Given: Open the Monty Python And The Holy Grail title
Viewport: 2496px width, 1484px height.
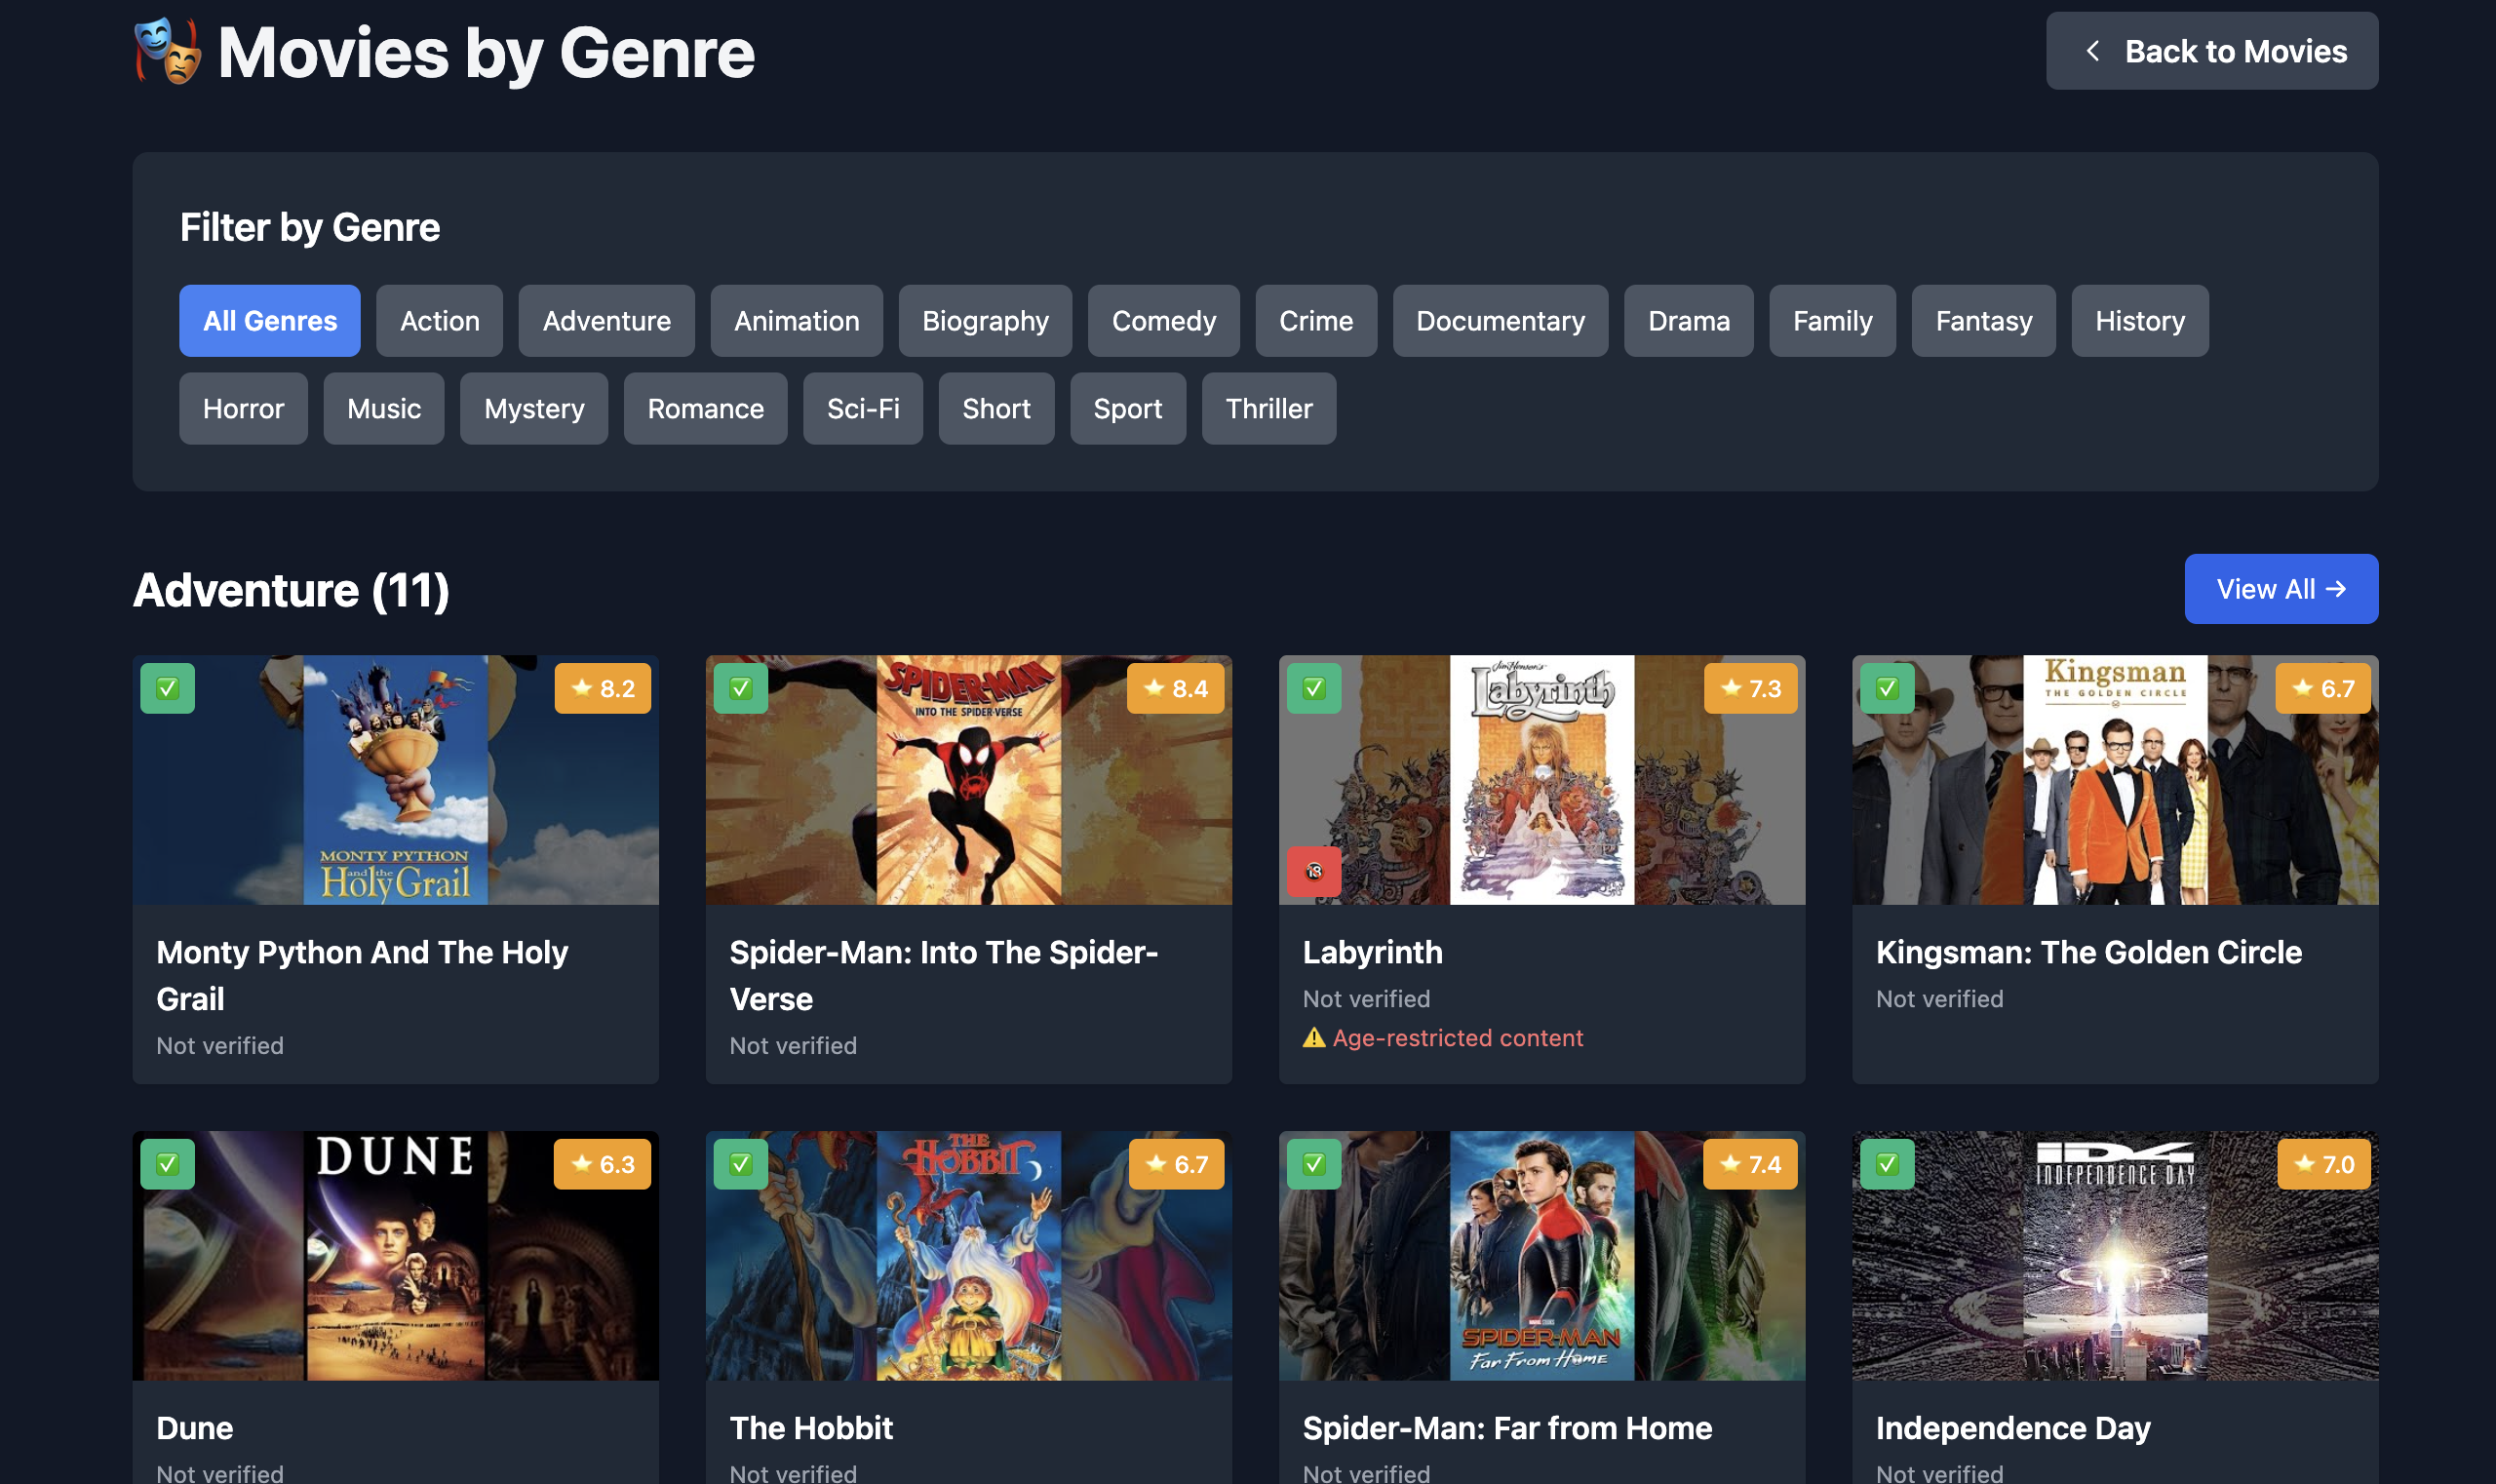Looking at the screenshot, I should pos(362,975).
